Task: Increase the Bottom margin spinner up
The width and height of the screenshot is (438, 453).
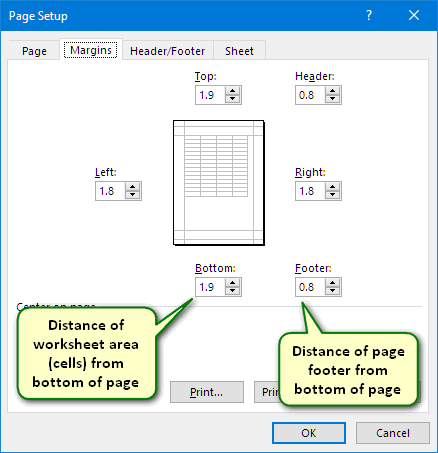Action: pyautogui.click(x=232, y=283)
